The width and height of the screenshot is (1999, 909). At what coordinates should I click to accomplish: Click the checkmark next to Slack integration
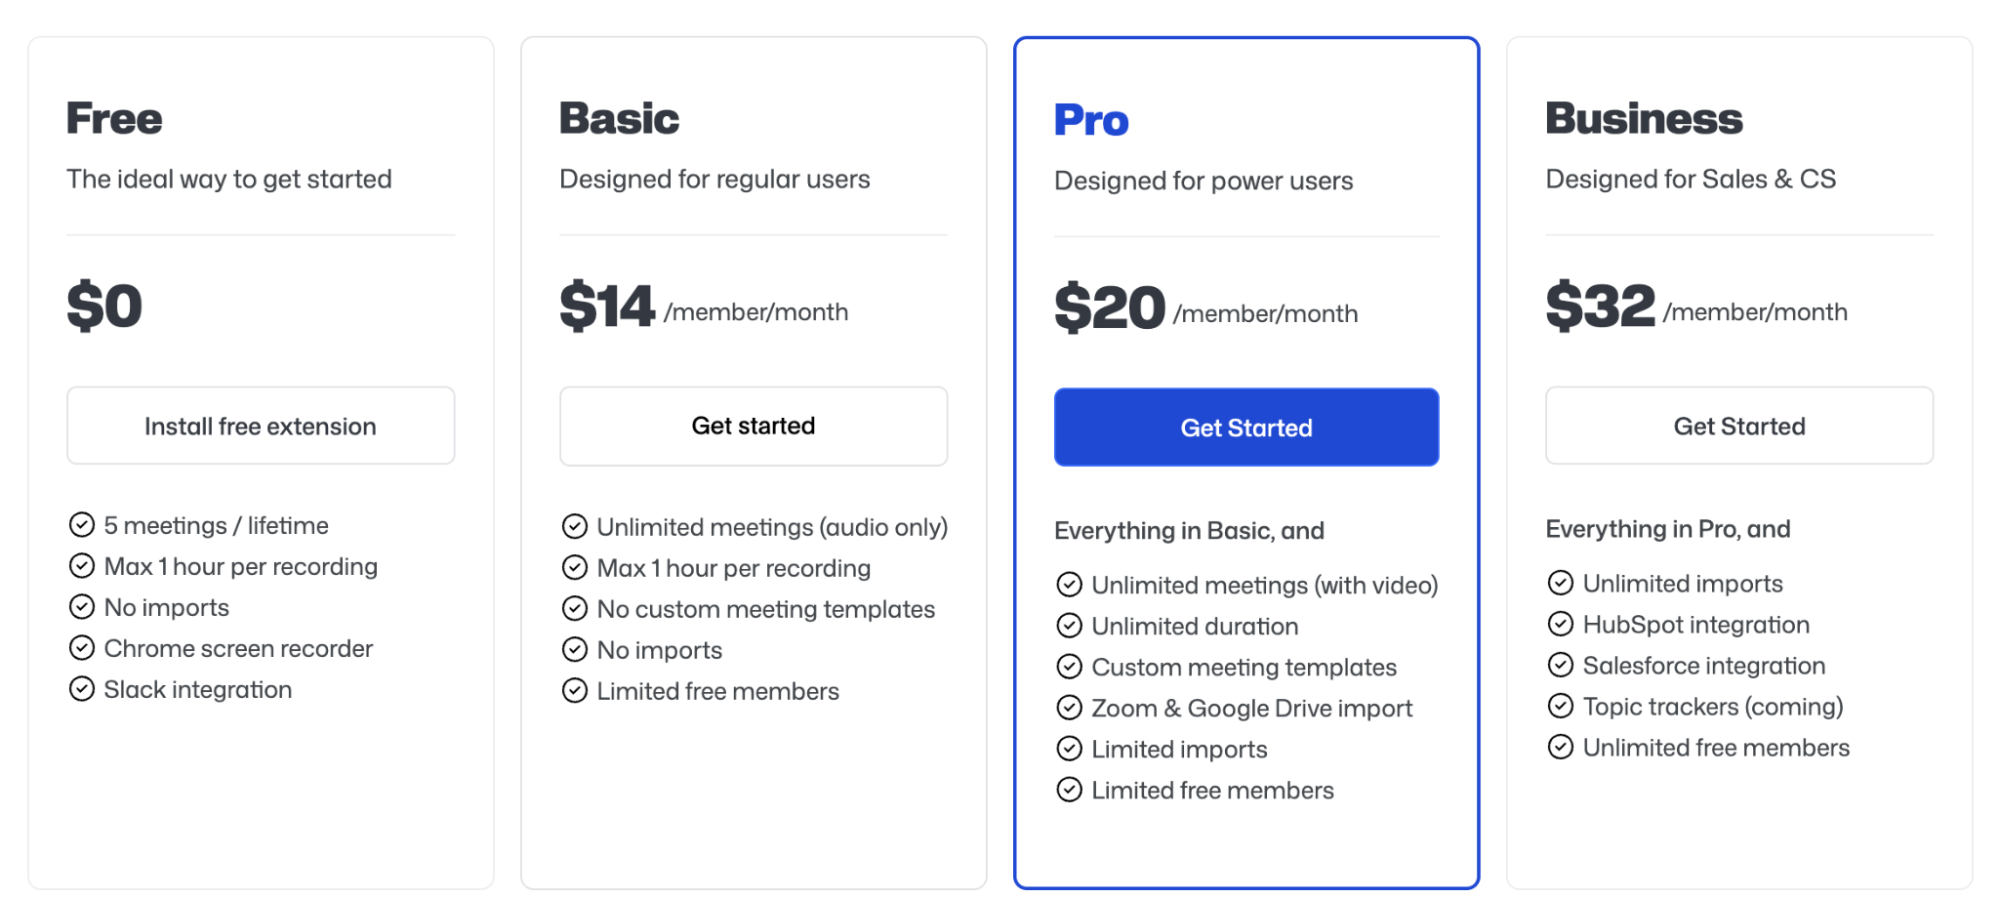point(81,688)
